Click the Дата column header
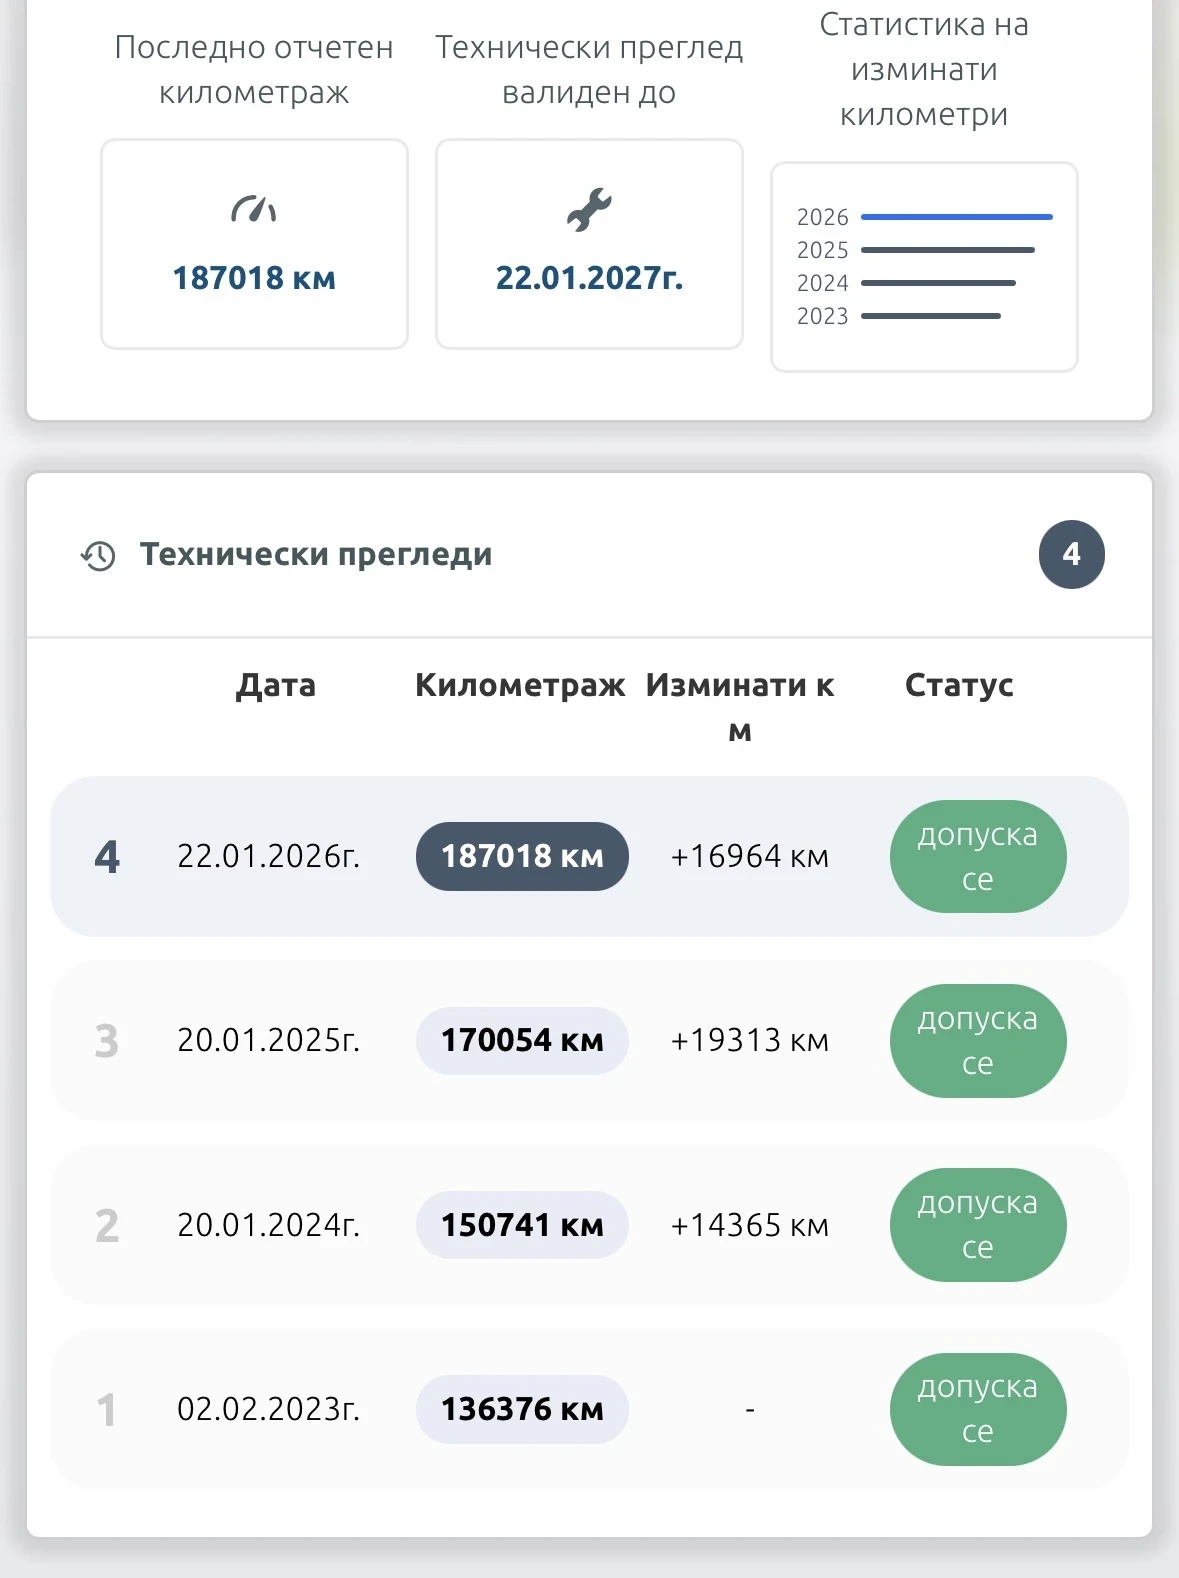 [275, 685]
